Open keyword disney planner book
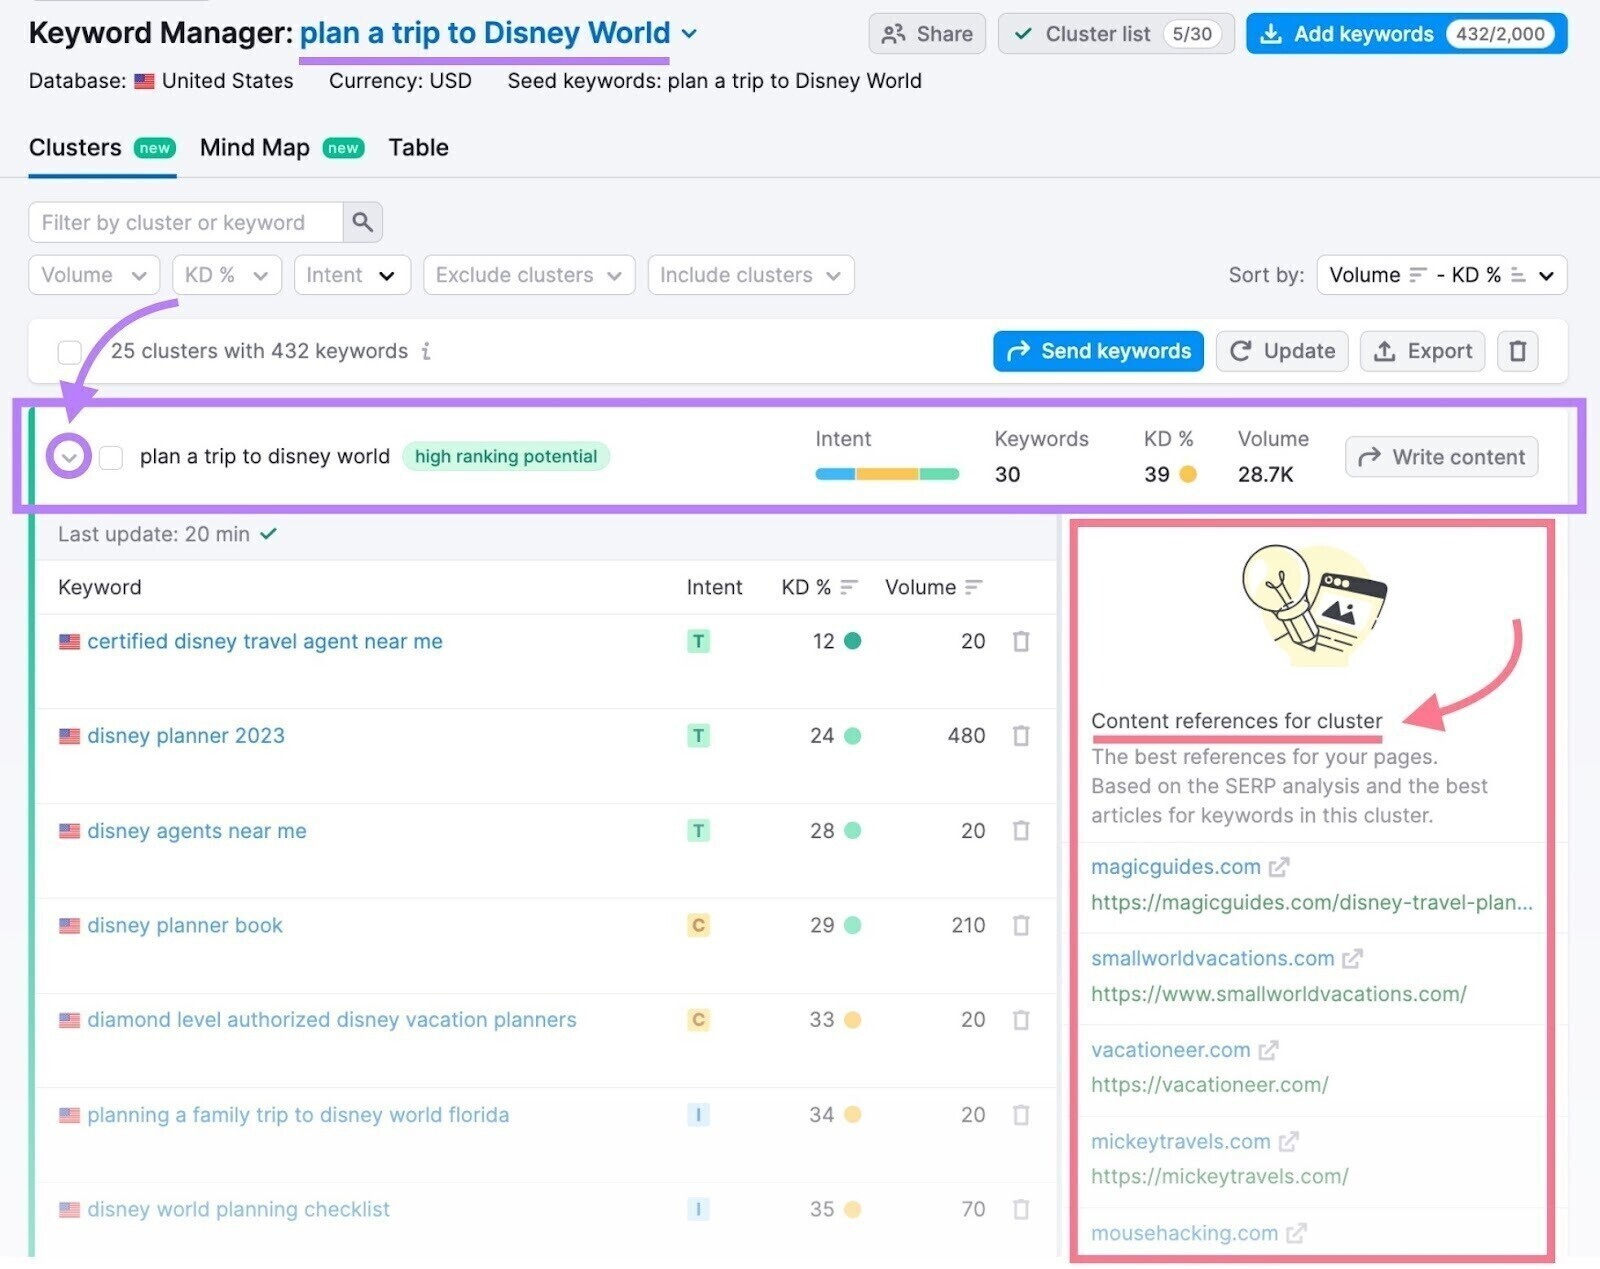Image resolution: width=1600 pixels, height=1269 pixels. pyautogui.click(x=185, y=925)
